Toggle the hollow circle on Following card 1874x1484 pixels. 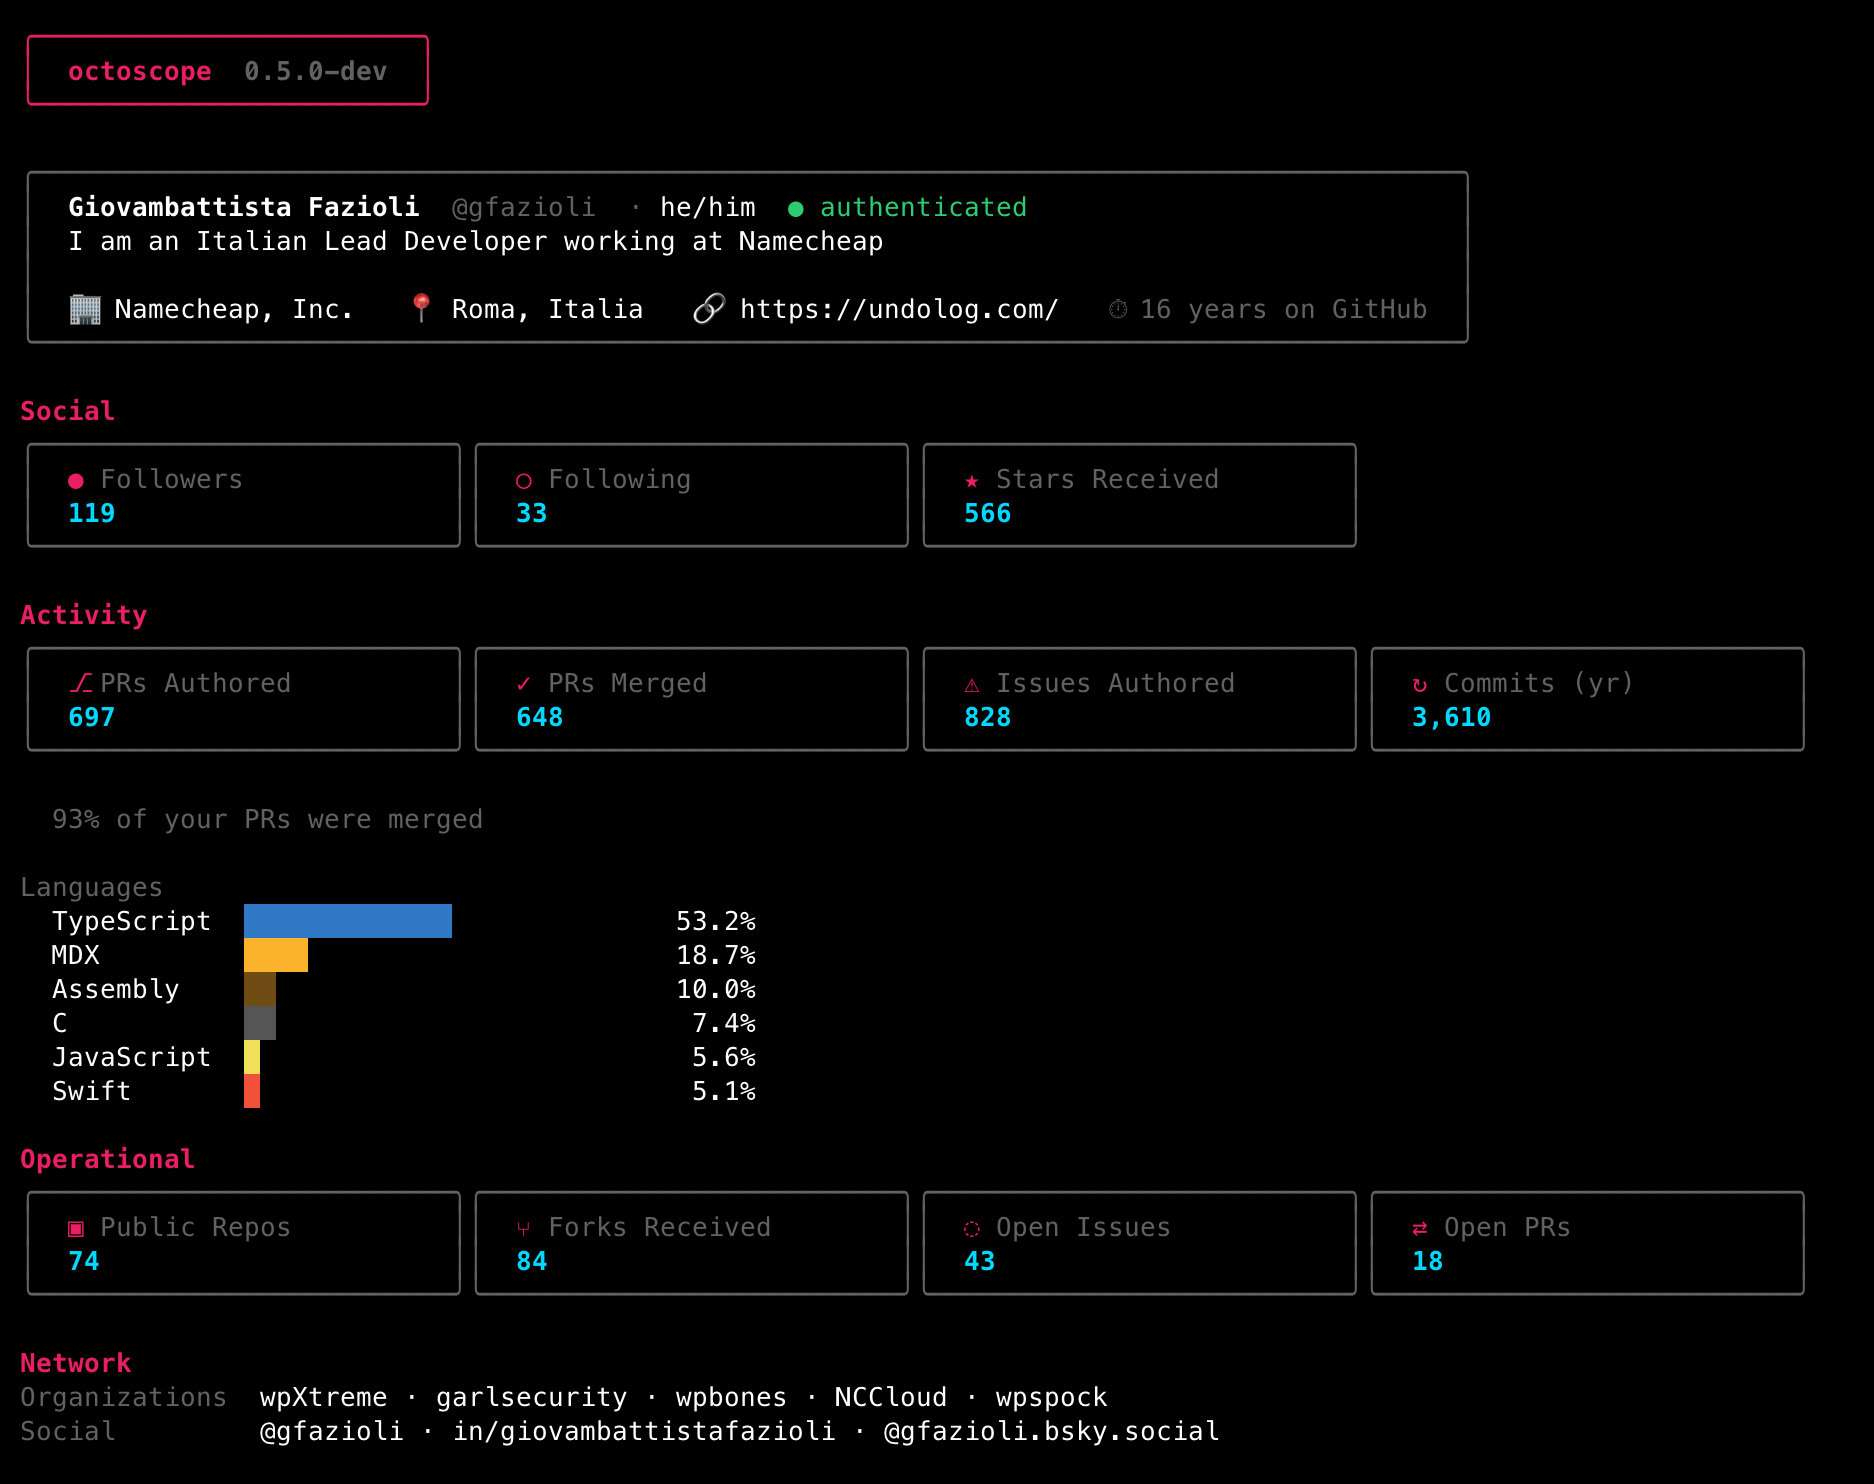[523, 480]
